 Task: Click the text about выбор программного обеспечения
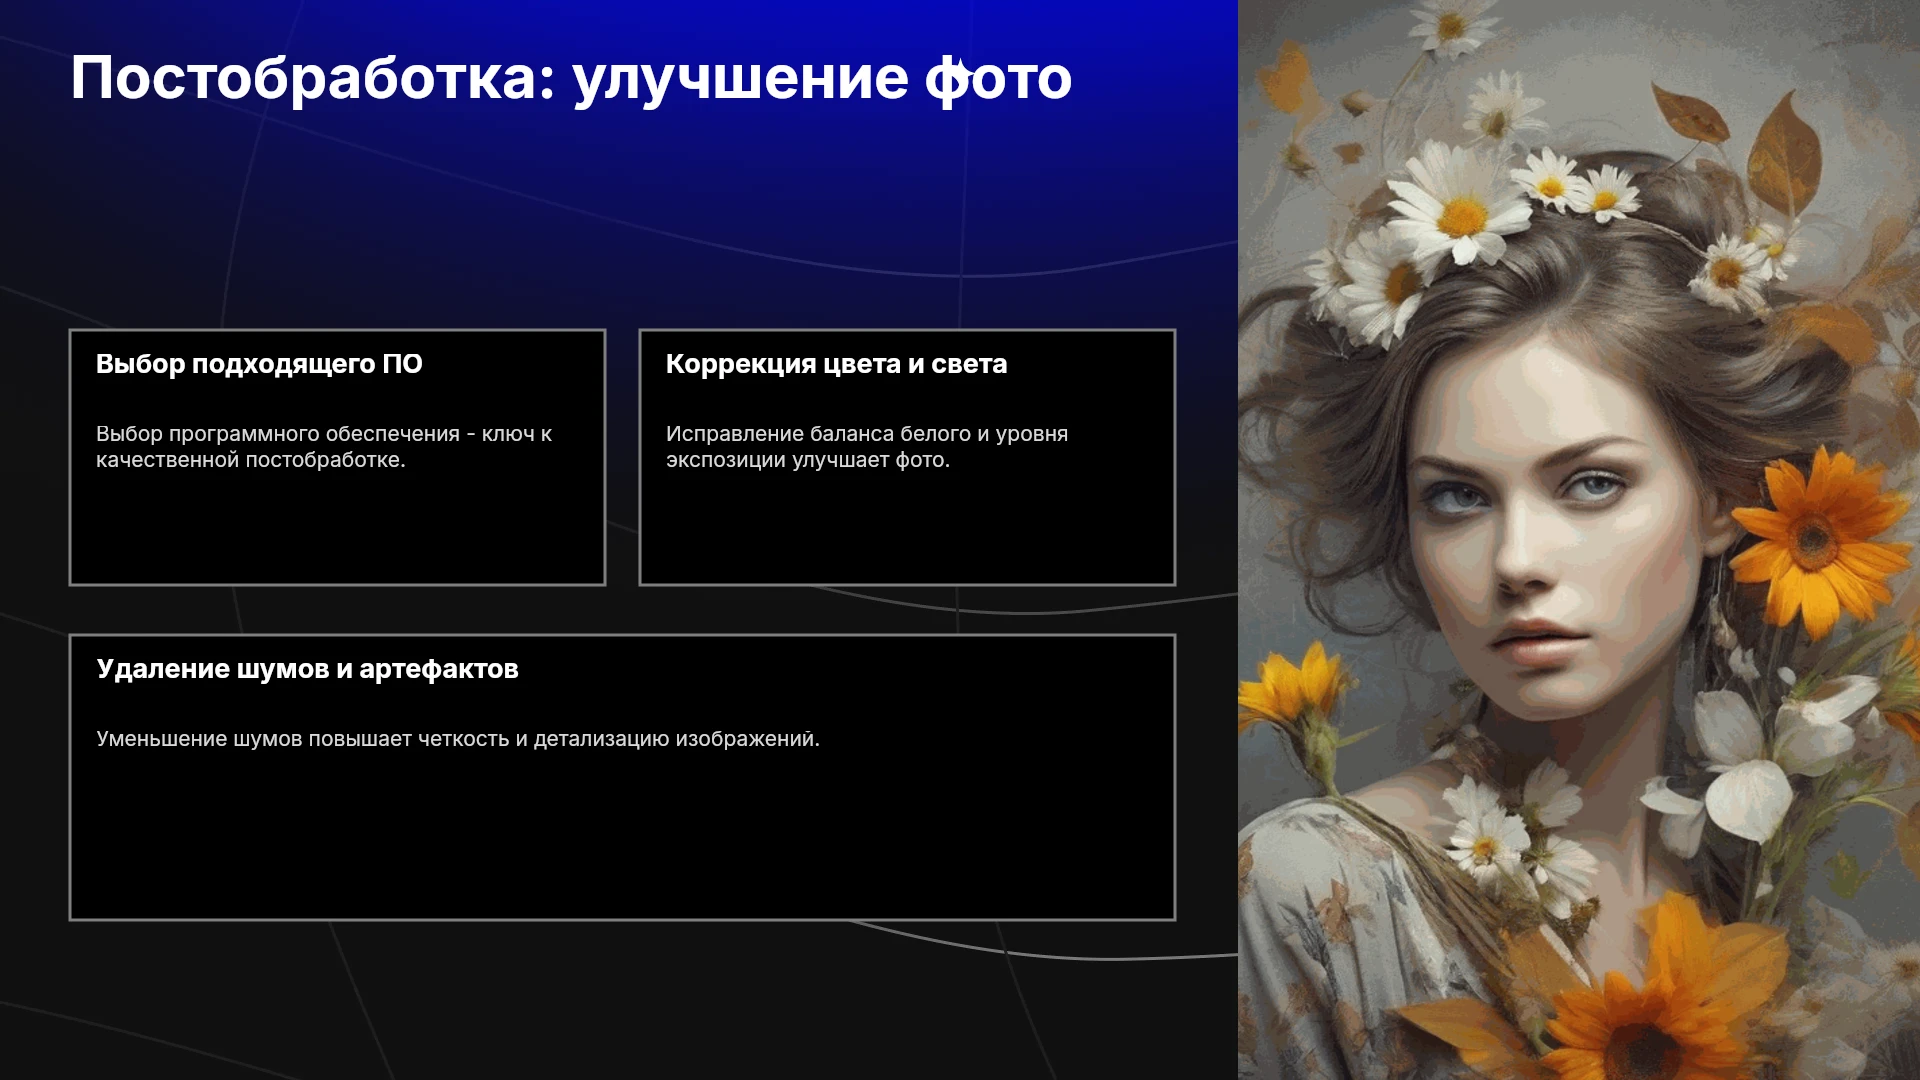coord(324,447)
